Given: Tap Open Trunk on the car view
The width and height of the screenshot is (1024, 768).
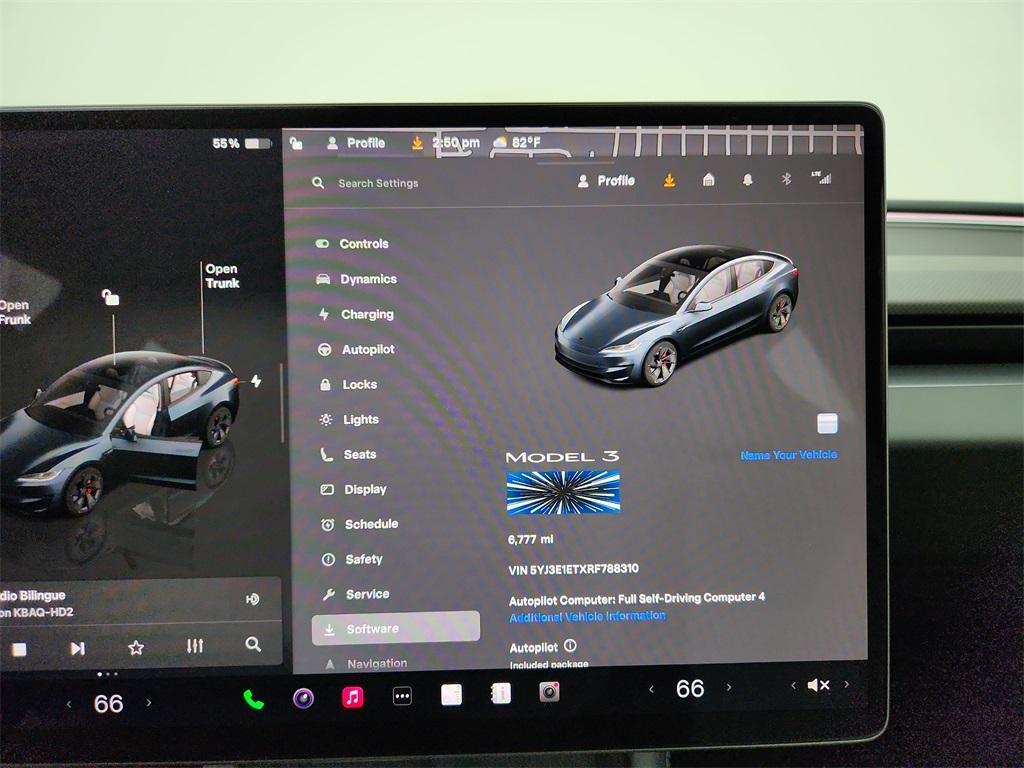Looking at the screenshot, I should [x=222, y=276].
